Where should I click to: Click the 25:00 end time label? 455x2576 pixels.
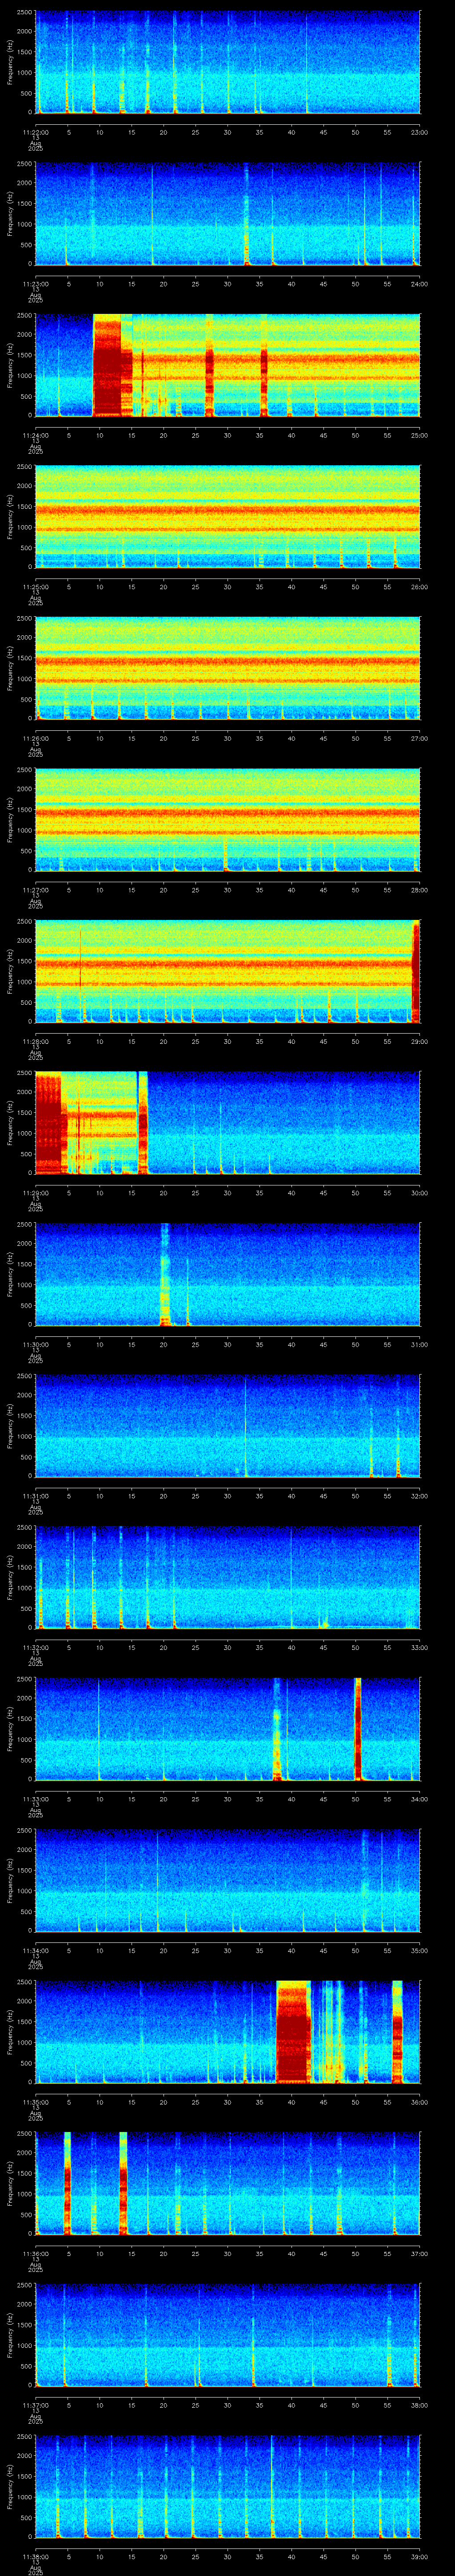(x=420, y=435)
